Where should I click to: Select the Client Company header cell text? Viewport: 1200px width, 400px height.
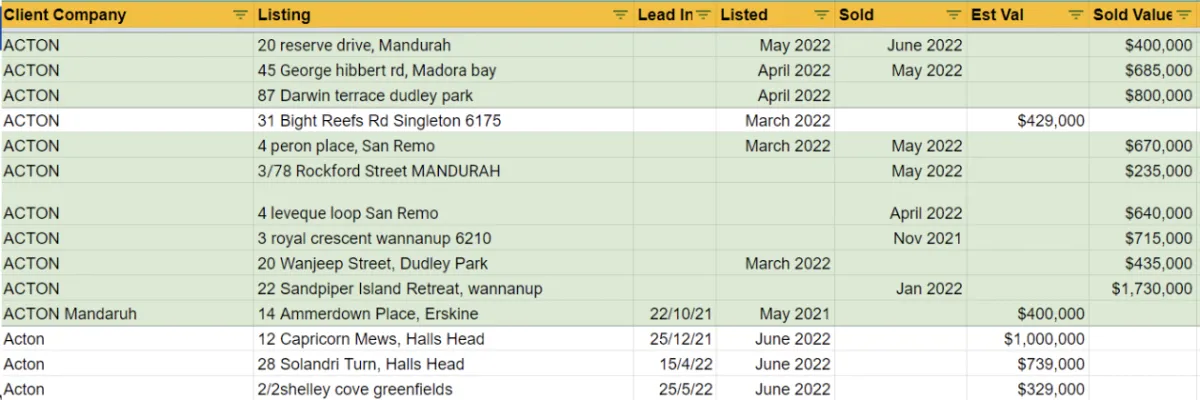(65, 15)
